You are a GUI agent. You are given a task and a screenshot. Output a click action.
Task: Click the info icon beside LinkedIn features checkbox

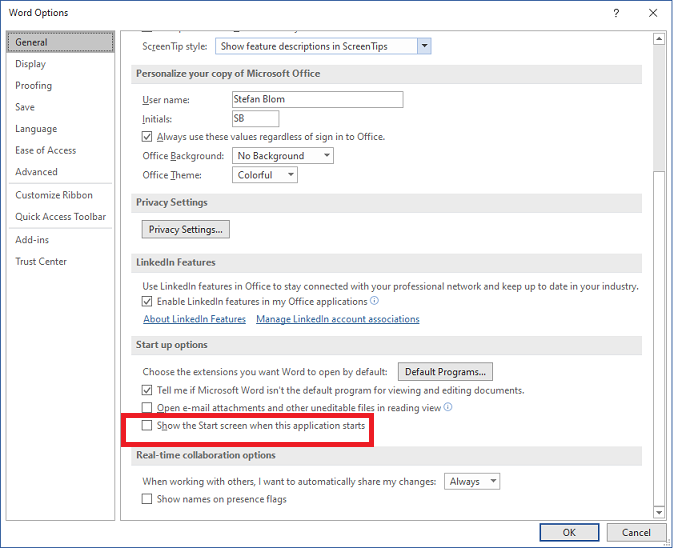click(x=374, y=301)
